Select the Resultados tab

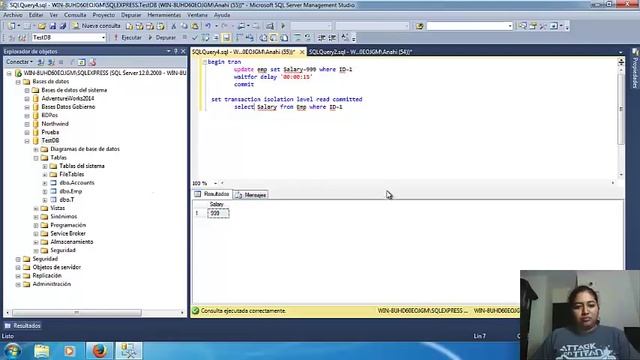pyautogui.click(x=212, y=194)
